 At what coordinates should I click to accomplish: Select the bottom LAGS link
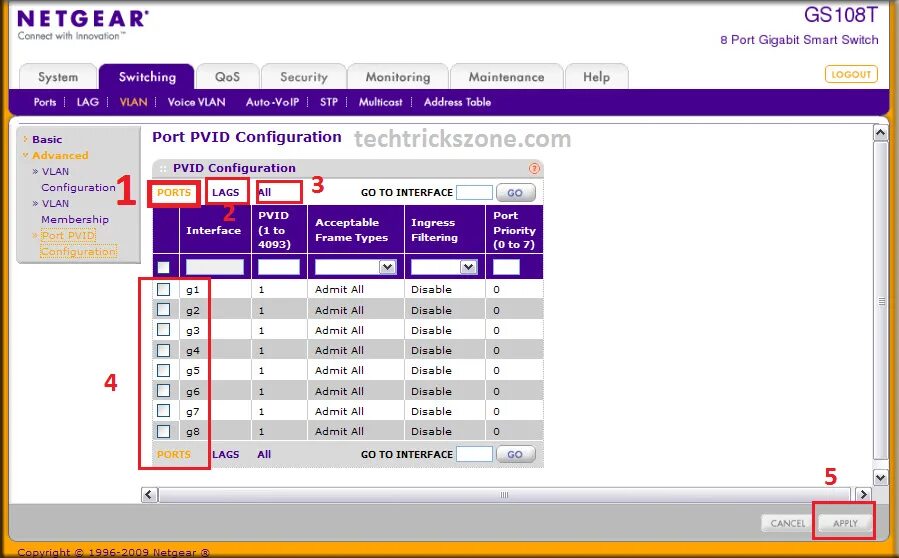coord(225,454)
